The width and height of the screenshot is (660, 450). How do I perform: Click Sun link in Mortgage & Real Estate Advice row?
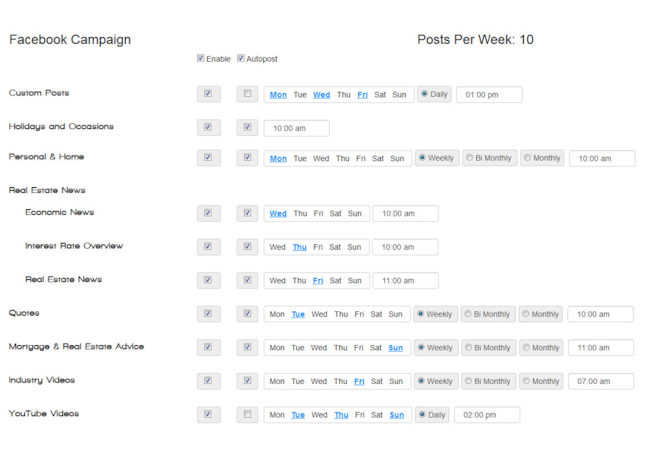tap(396, 348)
